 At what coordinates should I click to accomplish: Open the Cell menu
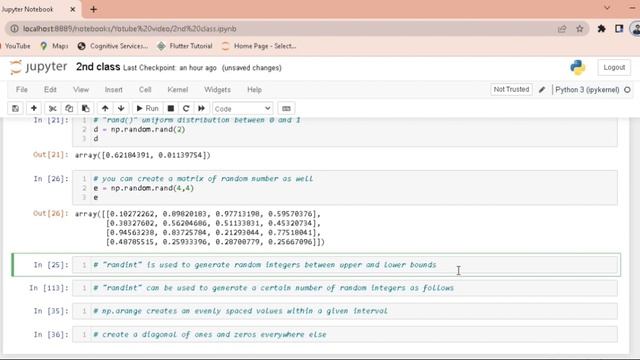click(x=145, y=90)
